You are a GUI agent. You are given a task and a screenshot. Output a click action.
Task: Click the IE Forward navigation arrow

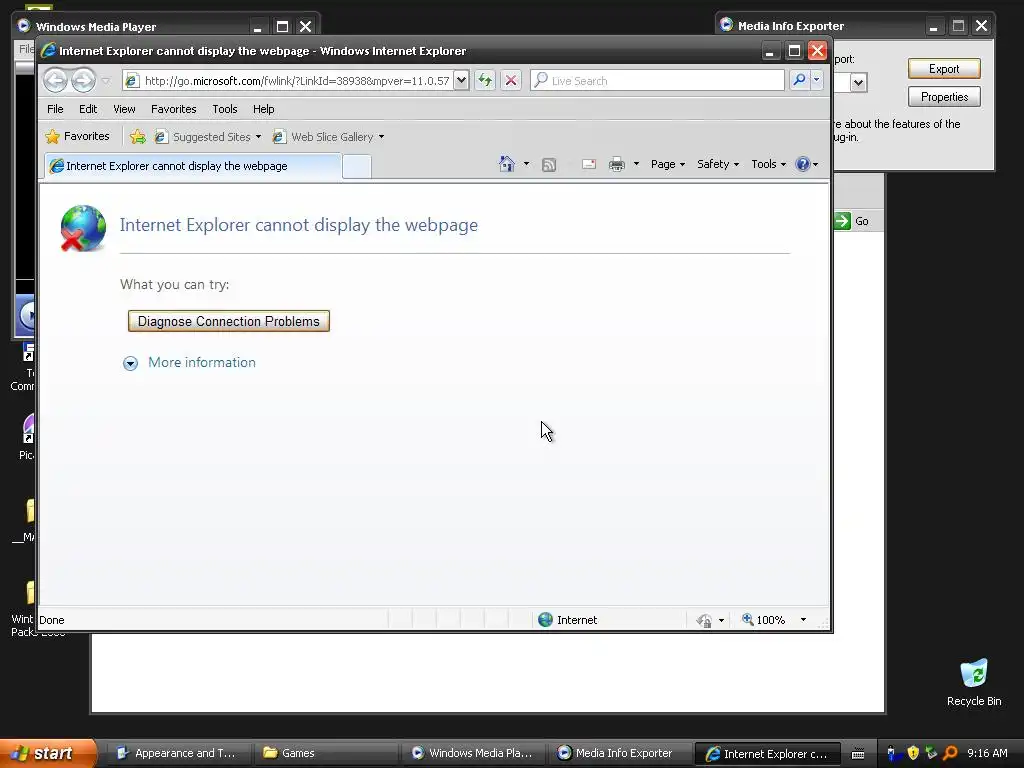[83, 80]
